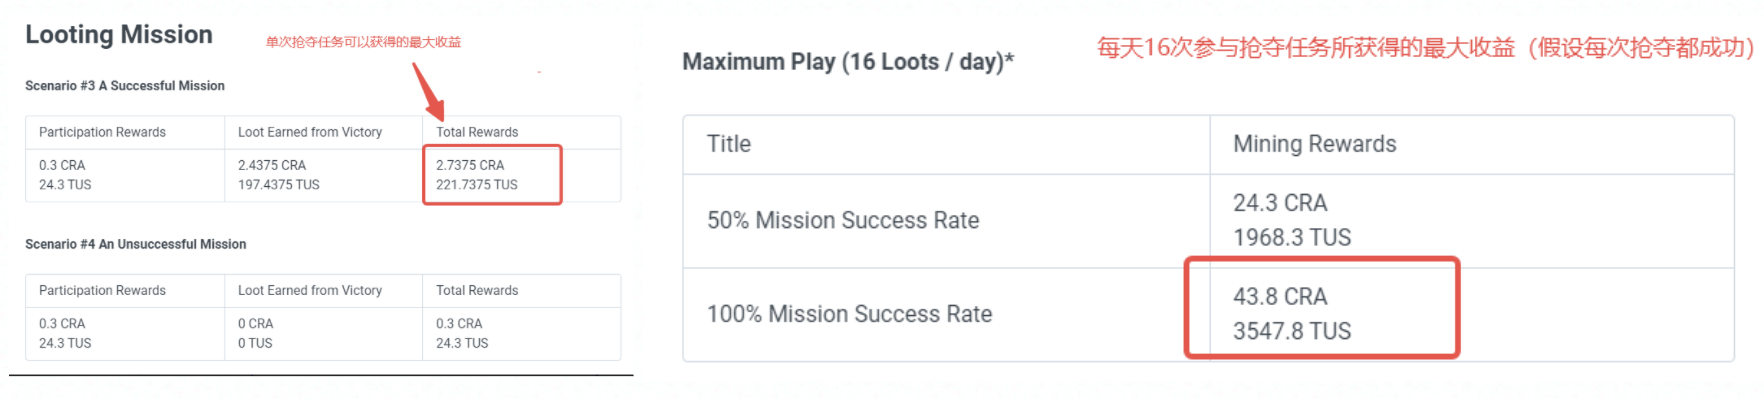1764x399 pixels.
Task: Click Loot Earned from Victory header in Scenario #3
Action: (x=310, y=132)
